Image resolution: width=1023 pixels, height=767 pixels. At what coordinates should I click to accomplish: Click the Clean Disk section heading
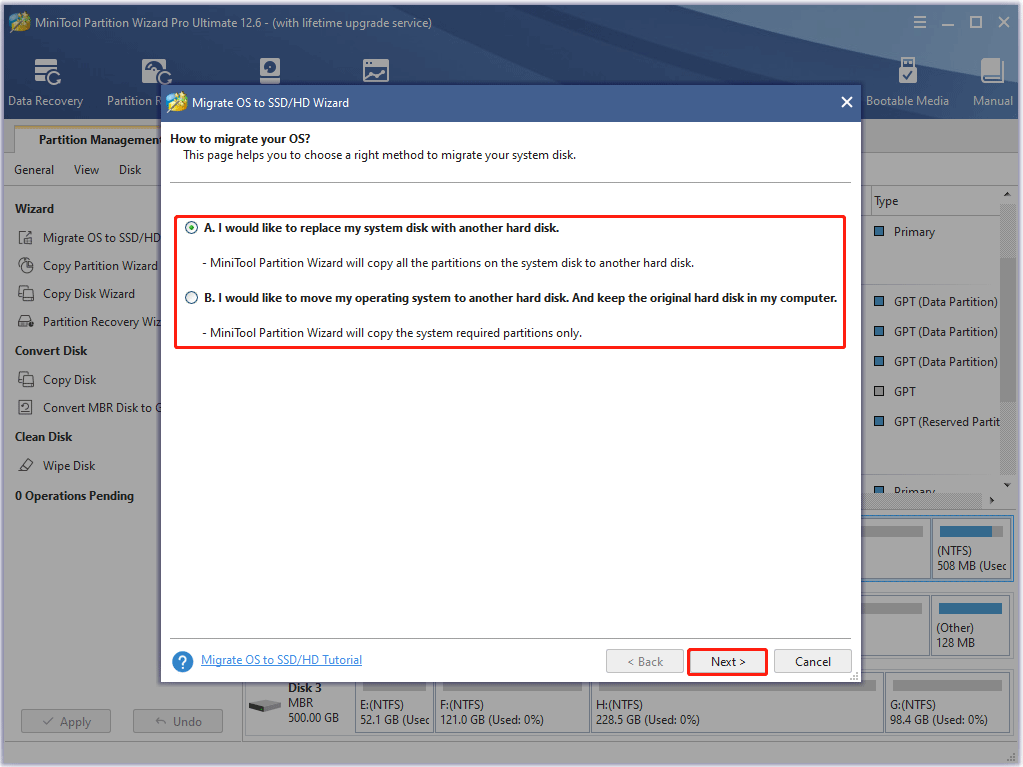44,436
